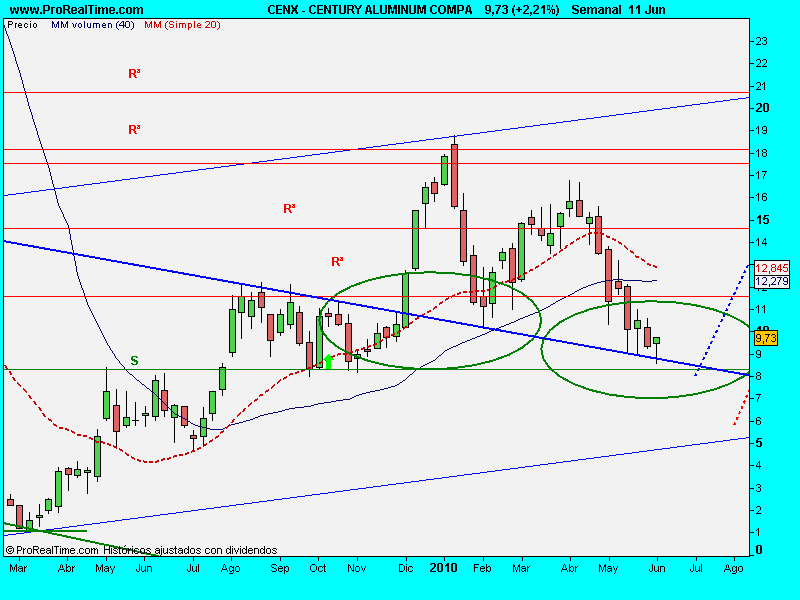The image size is (800, 600).
Task: Click 2 on the price axis
Action: 759,510
